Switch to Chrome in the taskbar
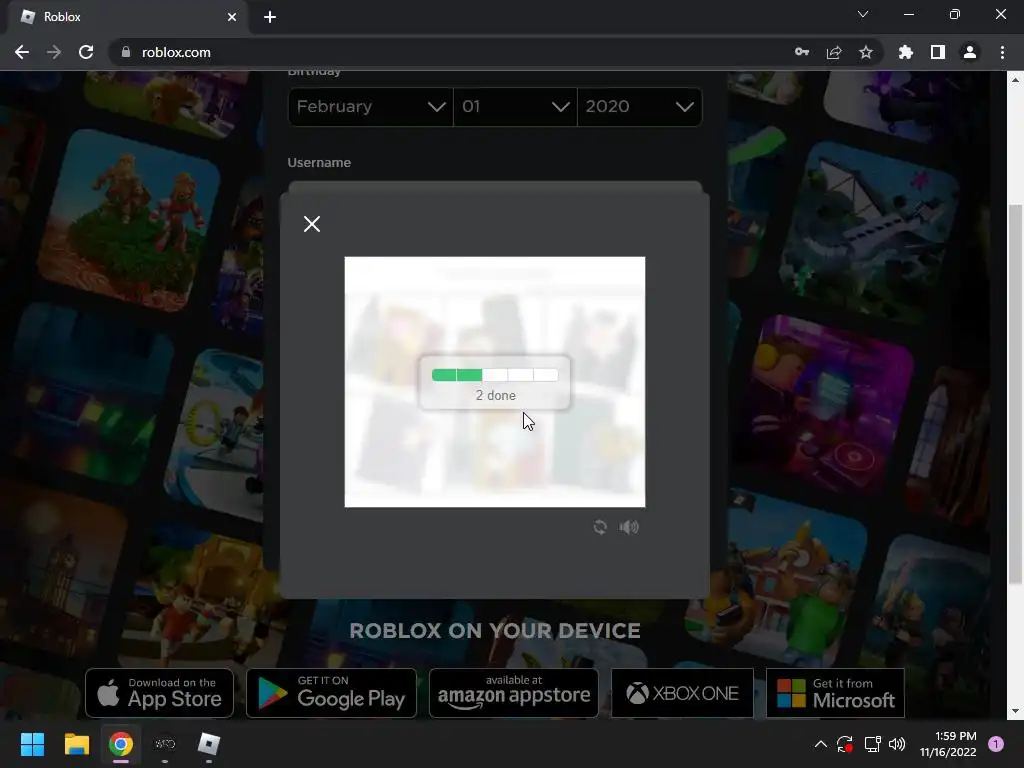 (x=121, y=744)
